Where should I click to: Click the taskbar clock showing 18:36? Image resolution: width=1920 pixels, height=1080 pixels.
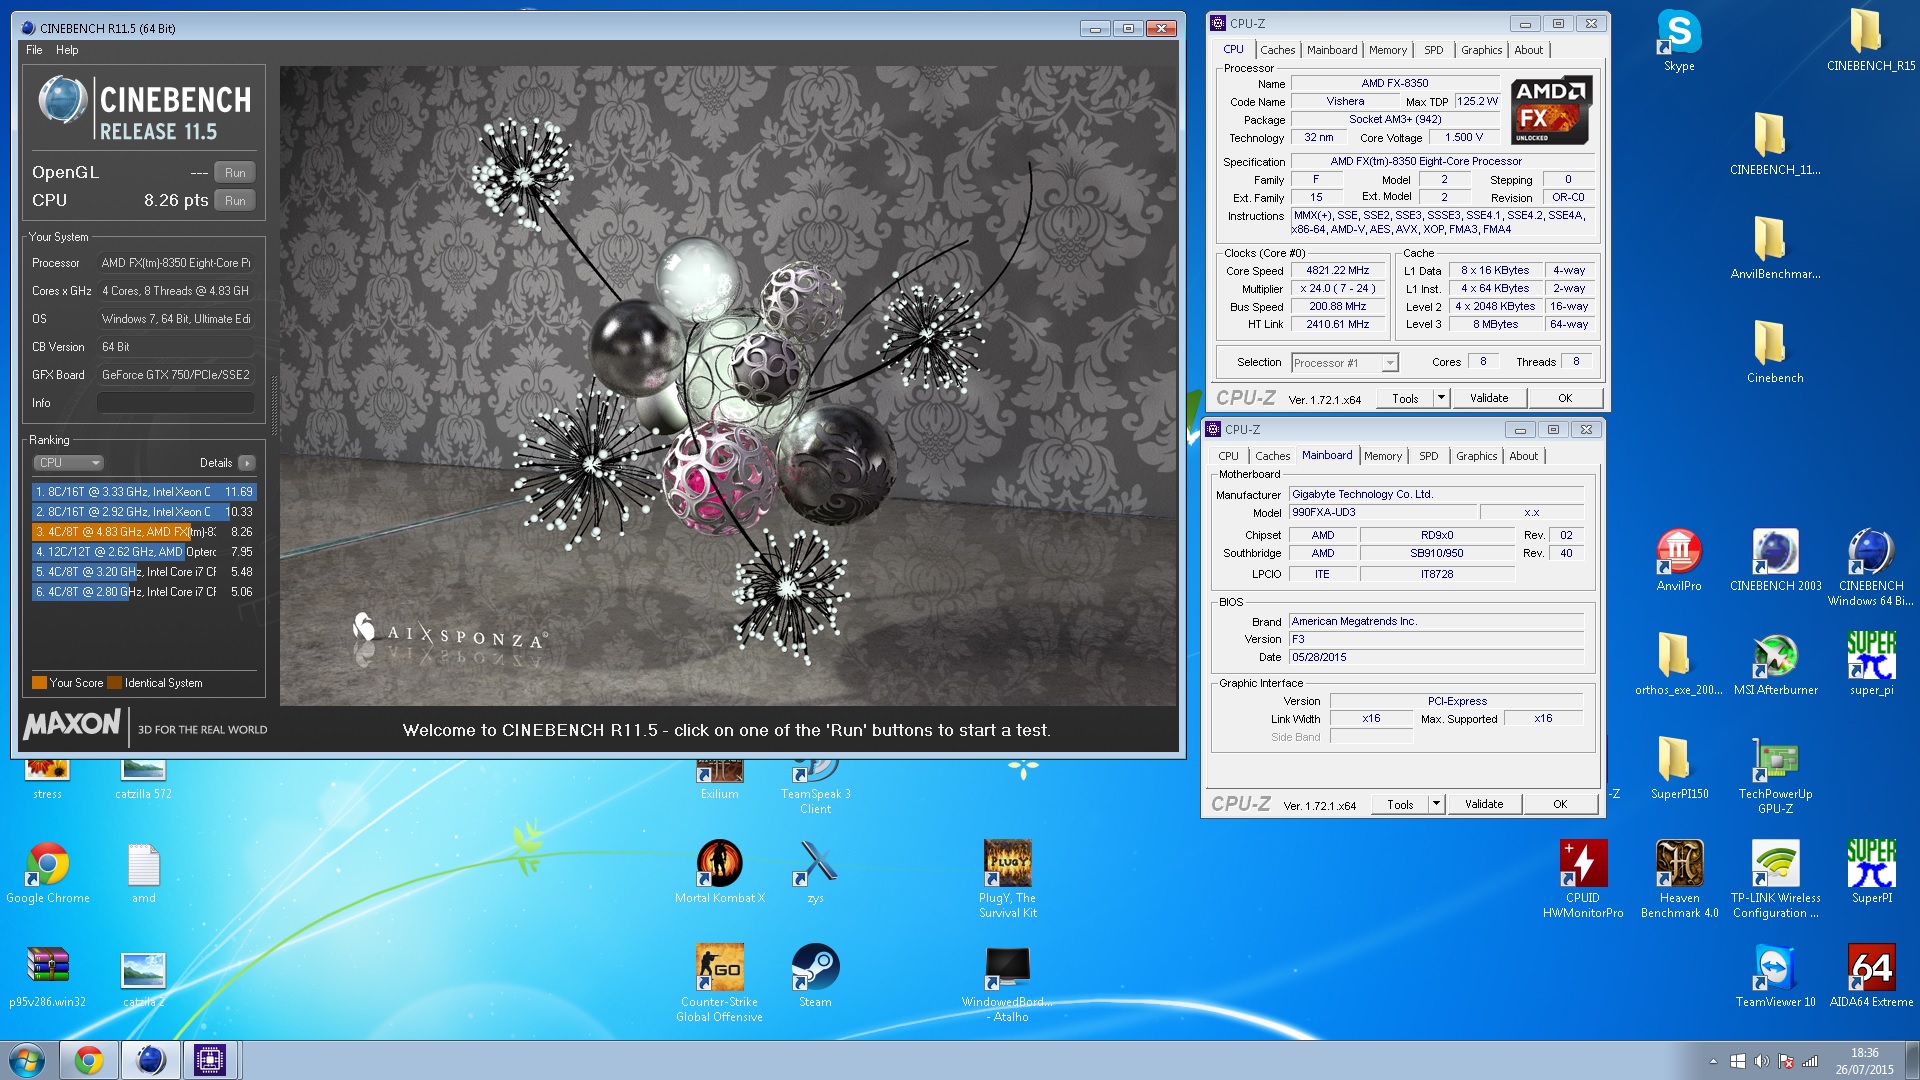tap(1864, 1061)
